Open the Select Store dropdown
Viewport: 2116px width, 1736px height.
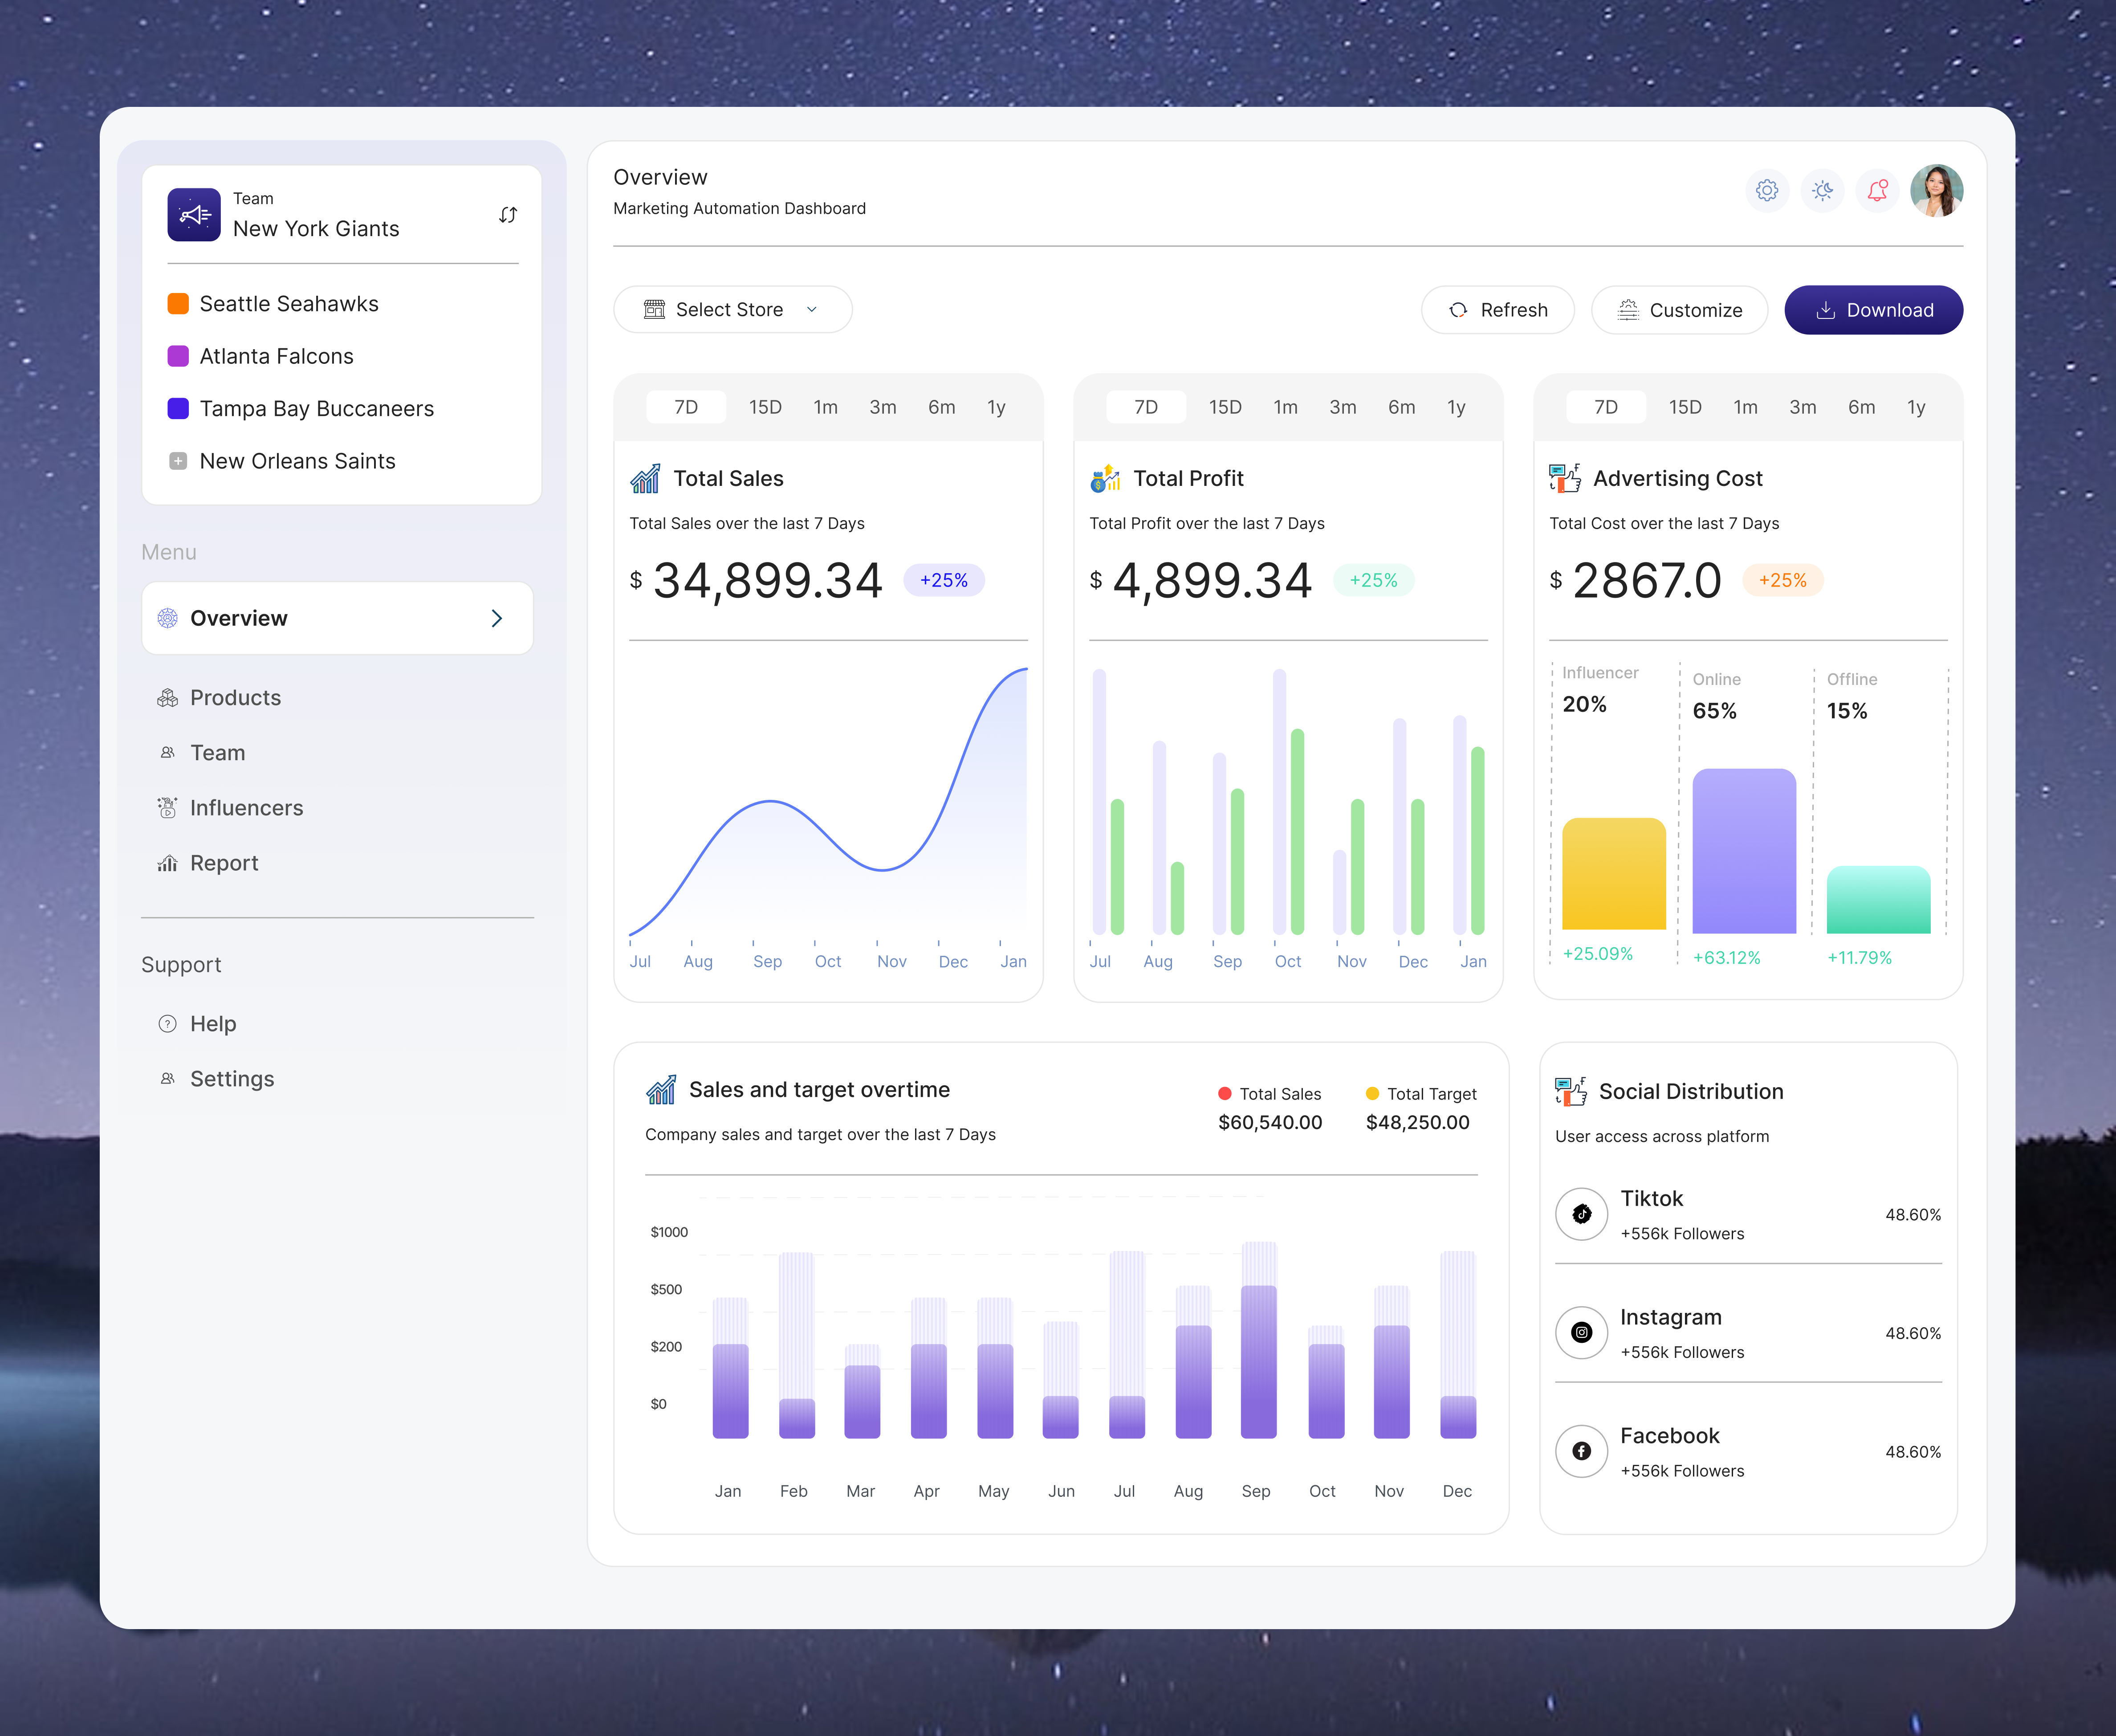(x=733, y=310)
